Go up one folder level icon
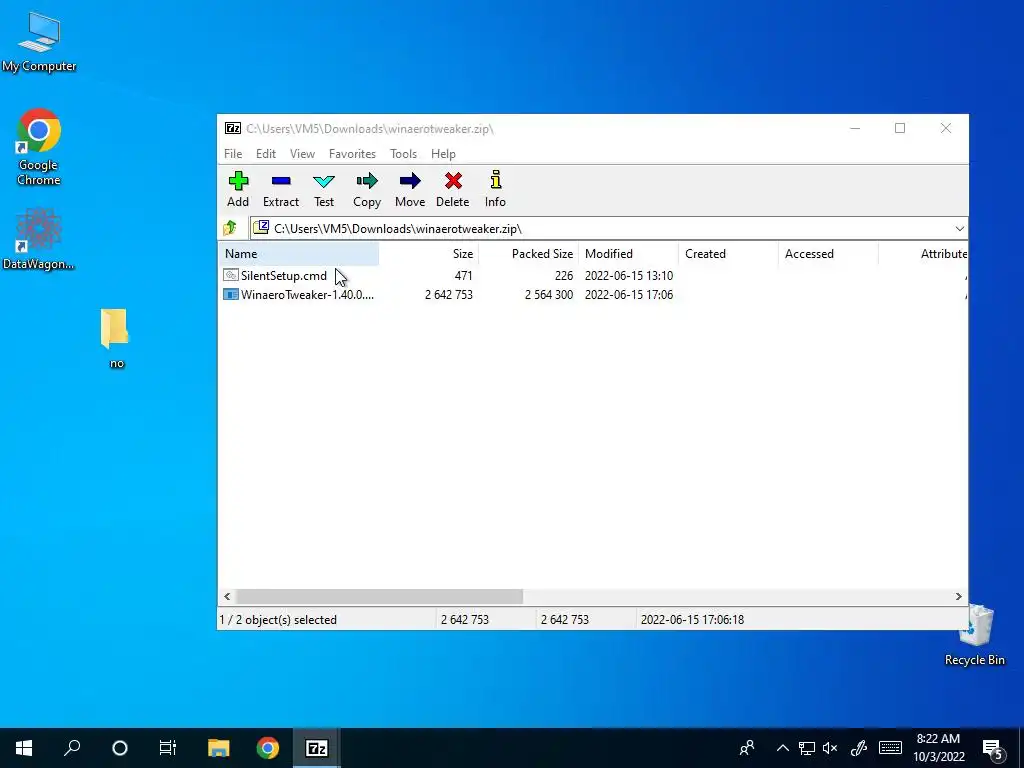 click(230, 228)
